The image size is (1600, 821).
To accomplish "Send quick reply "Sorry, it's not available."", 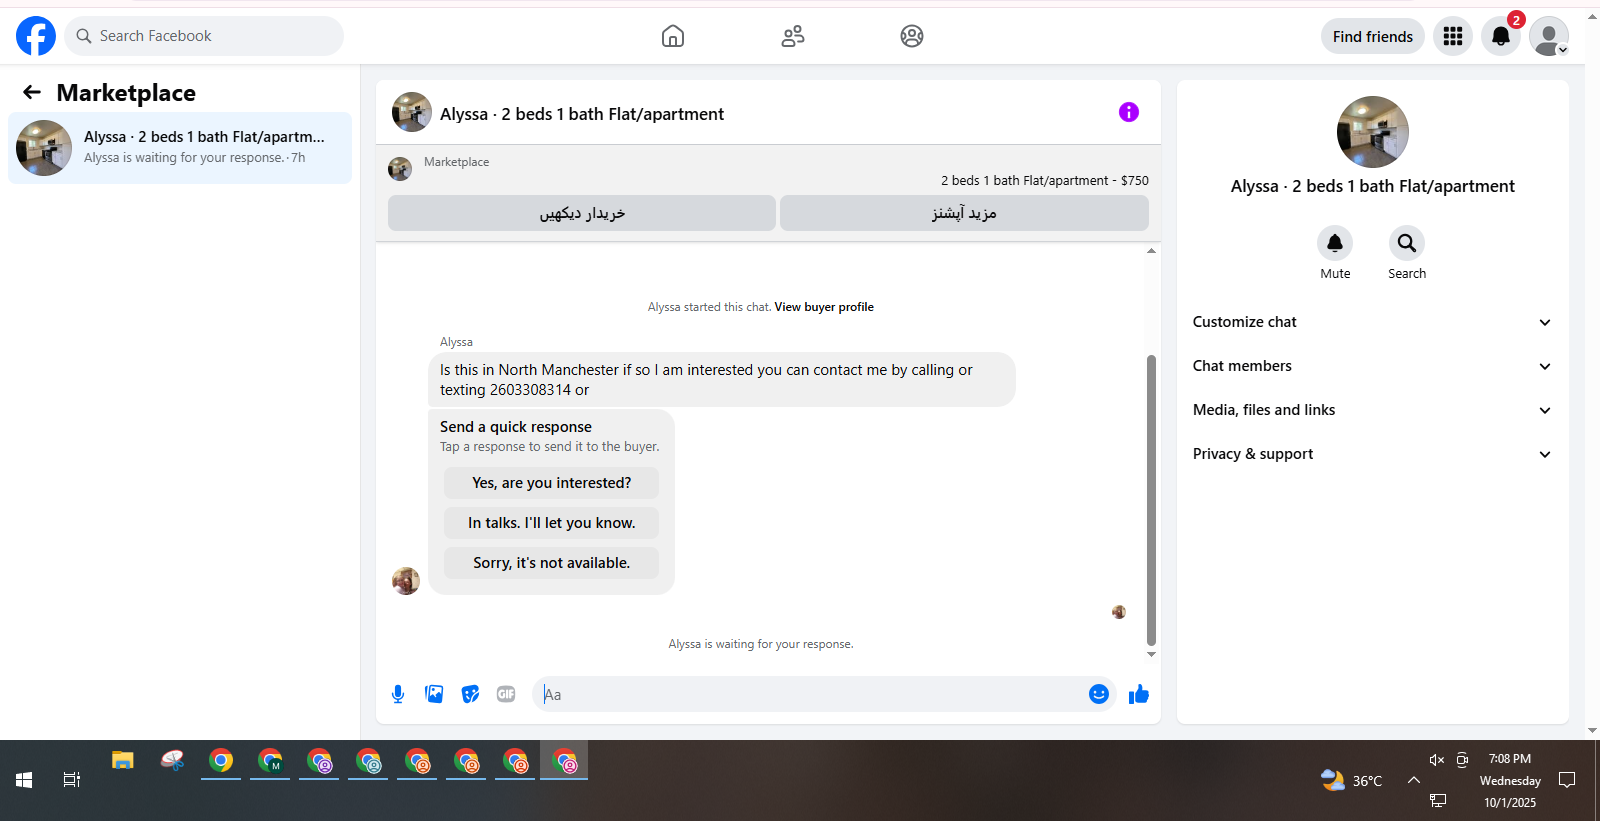I will point(552,563).
